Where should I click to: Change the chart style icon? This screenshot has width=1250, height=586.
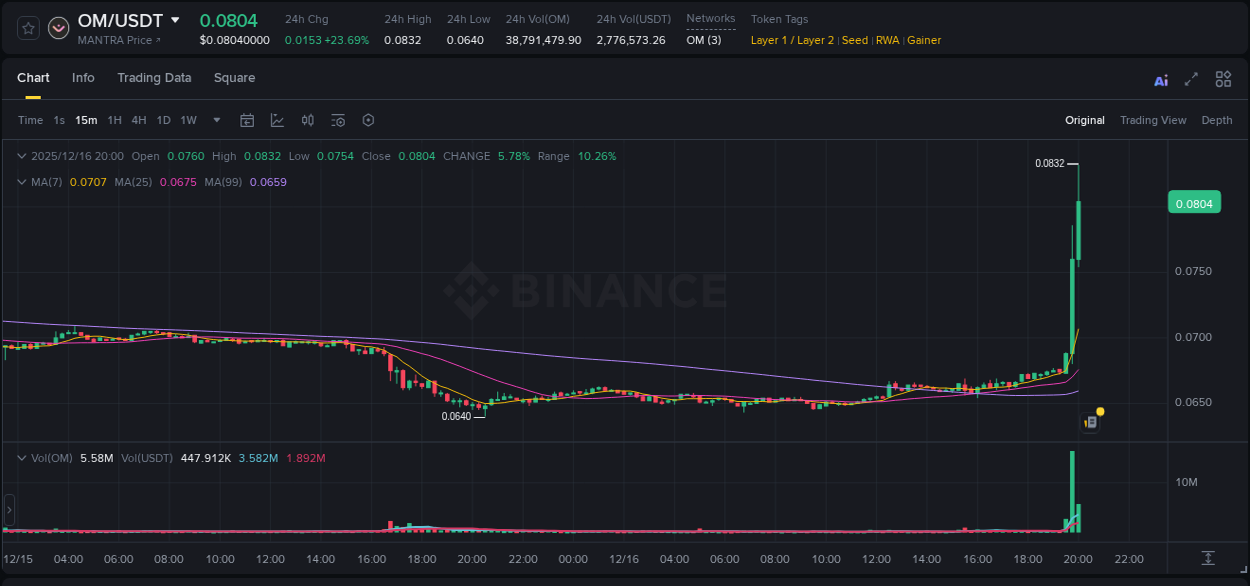tap(277, 120)
